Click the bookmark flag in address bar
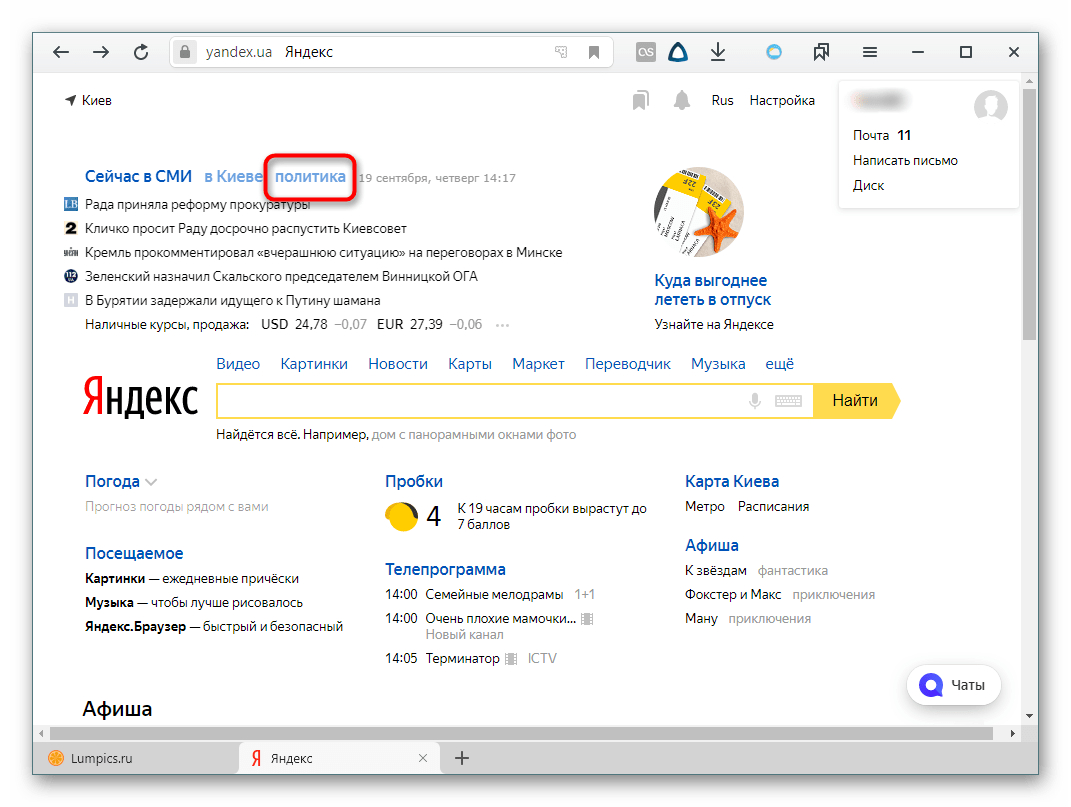The height and width of the screenshot is (807, 1071). (x=594, y=52)
